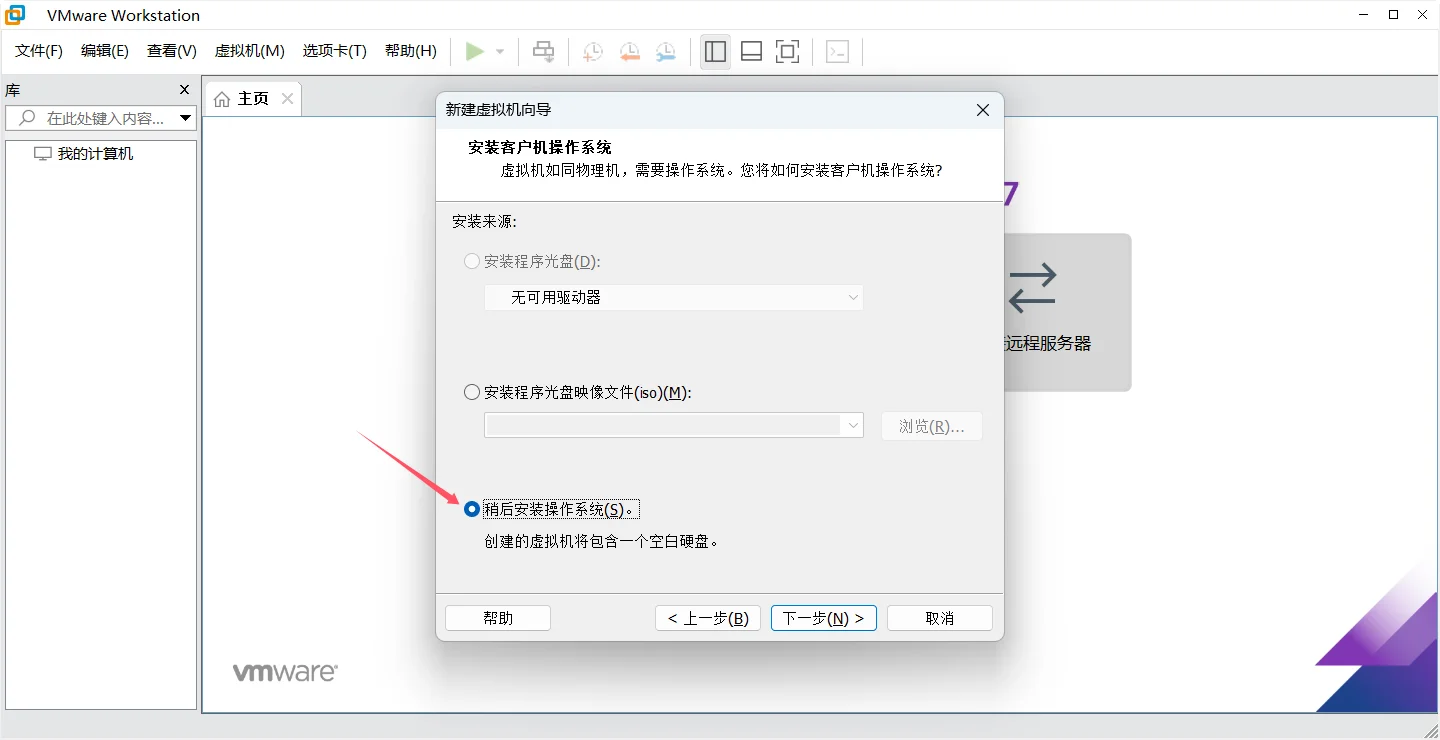Screen dimensions: 1440x740
Task: Click the VMware Workstation app logo icon
Action: click(x=15, y=15)
